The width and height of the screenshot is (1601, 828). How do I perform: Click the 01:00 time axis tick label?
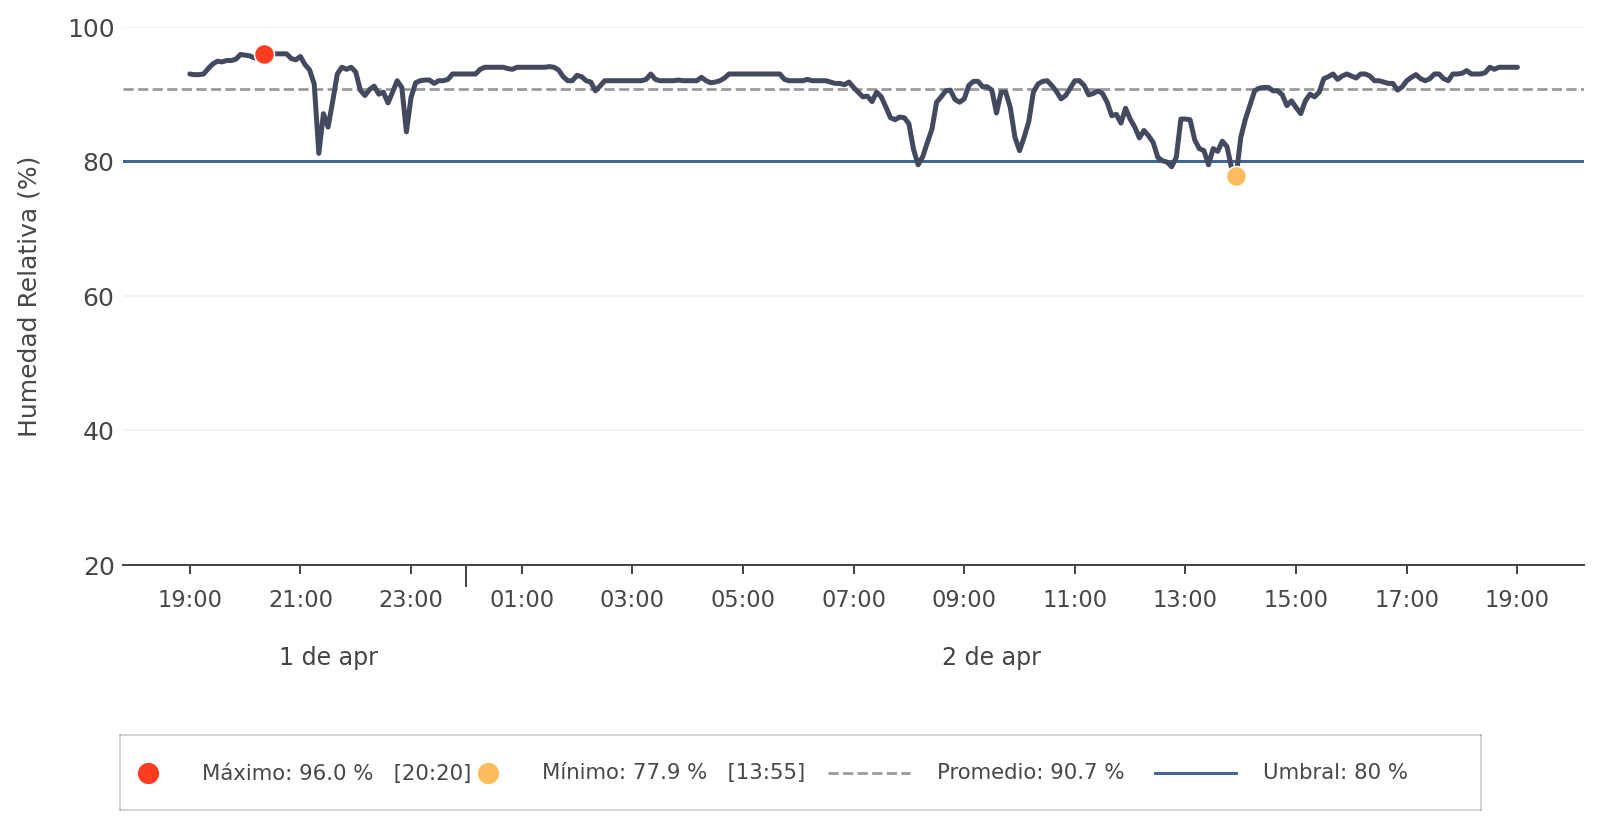coord(521,600)
